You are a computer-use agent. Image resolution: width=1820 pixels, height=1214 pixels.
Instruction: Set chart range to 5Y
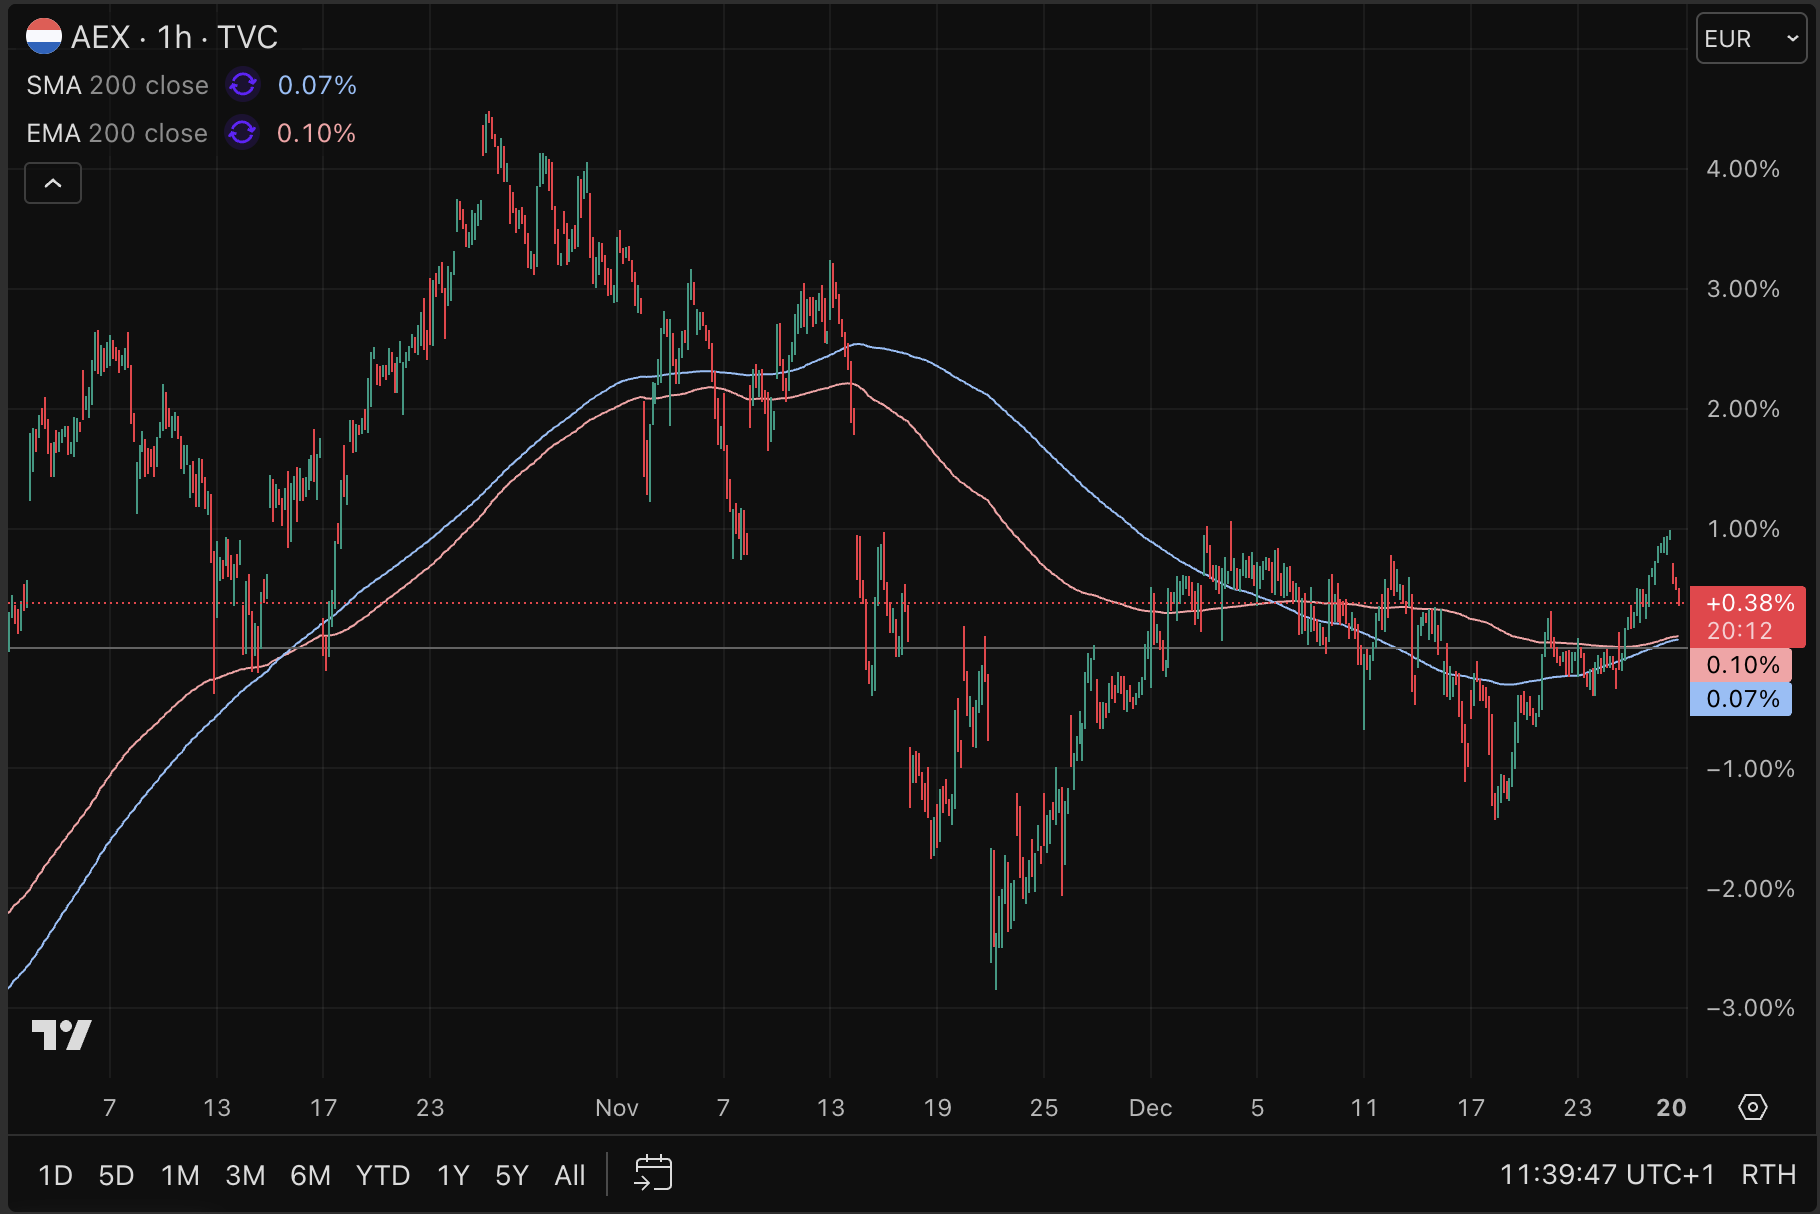512,1175
